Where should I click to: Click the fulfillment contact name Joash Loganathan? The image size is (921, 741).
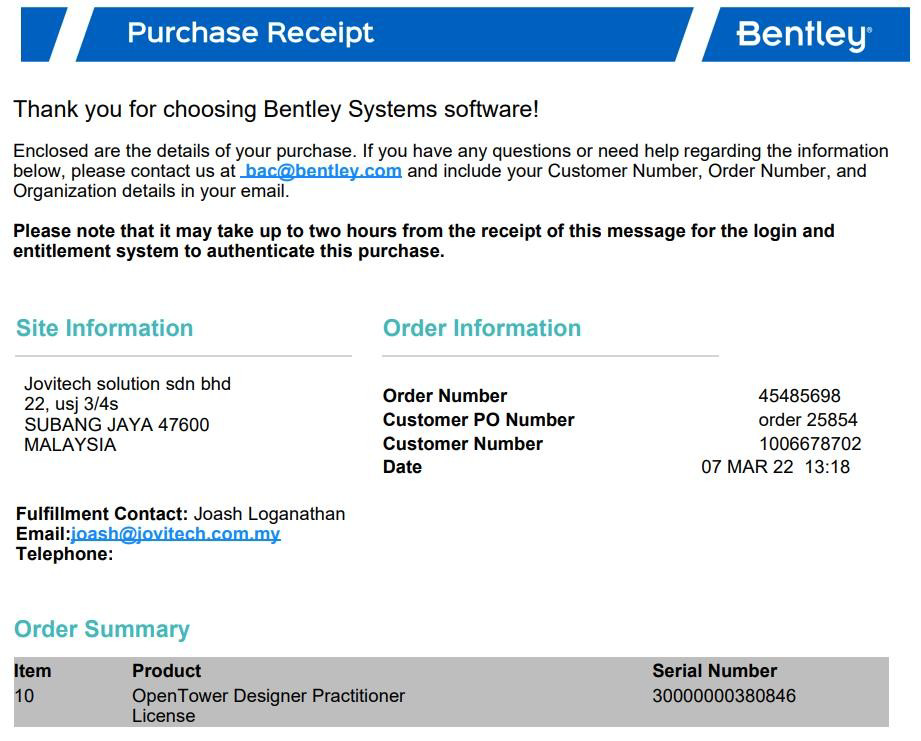(x=269, y=514)
